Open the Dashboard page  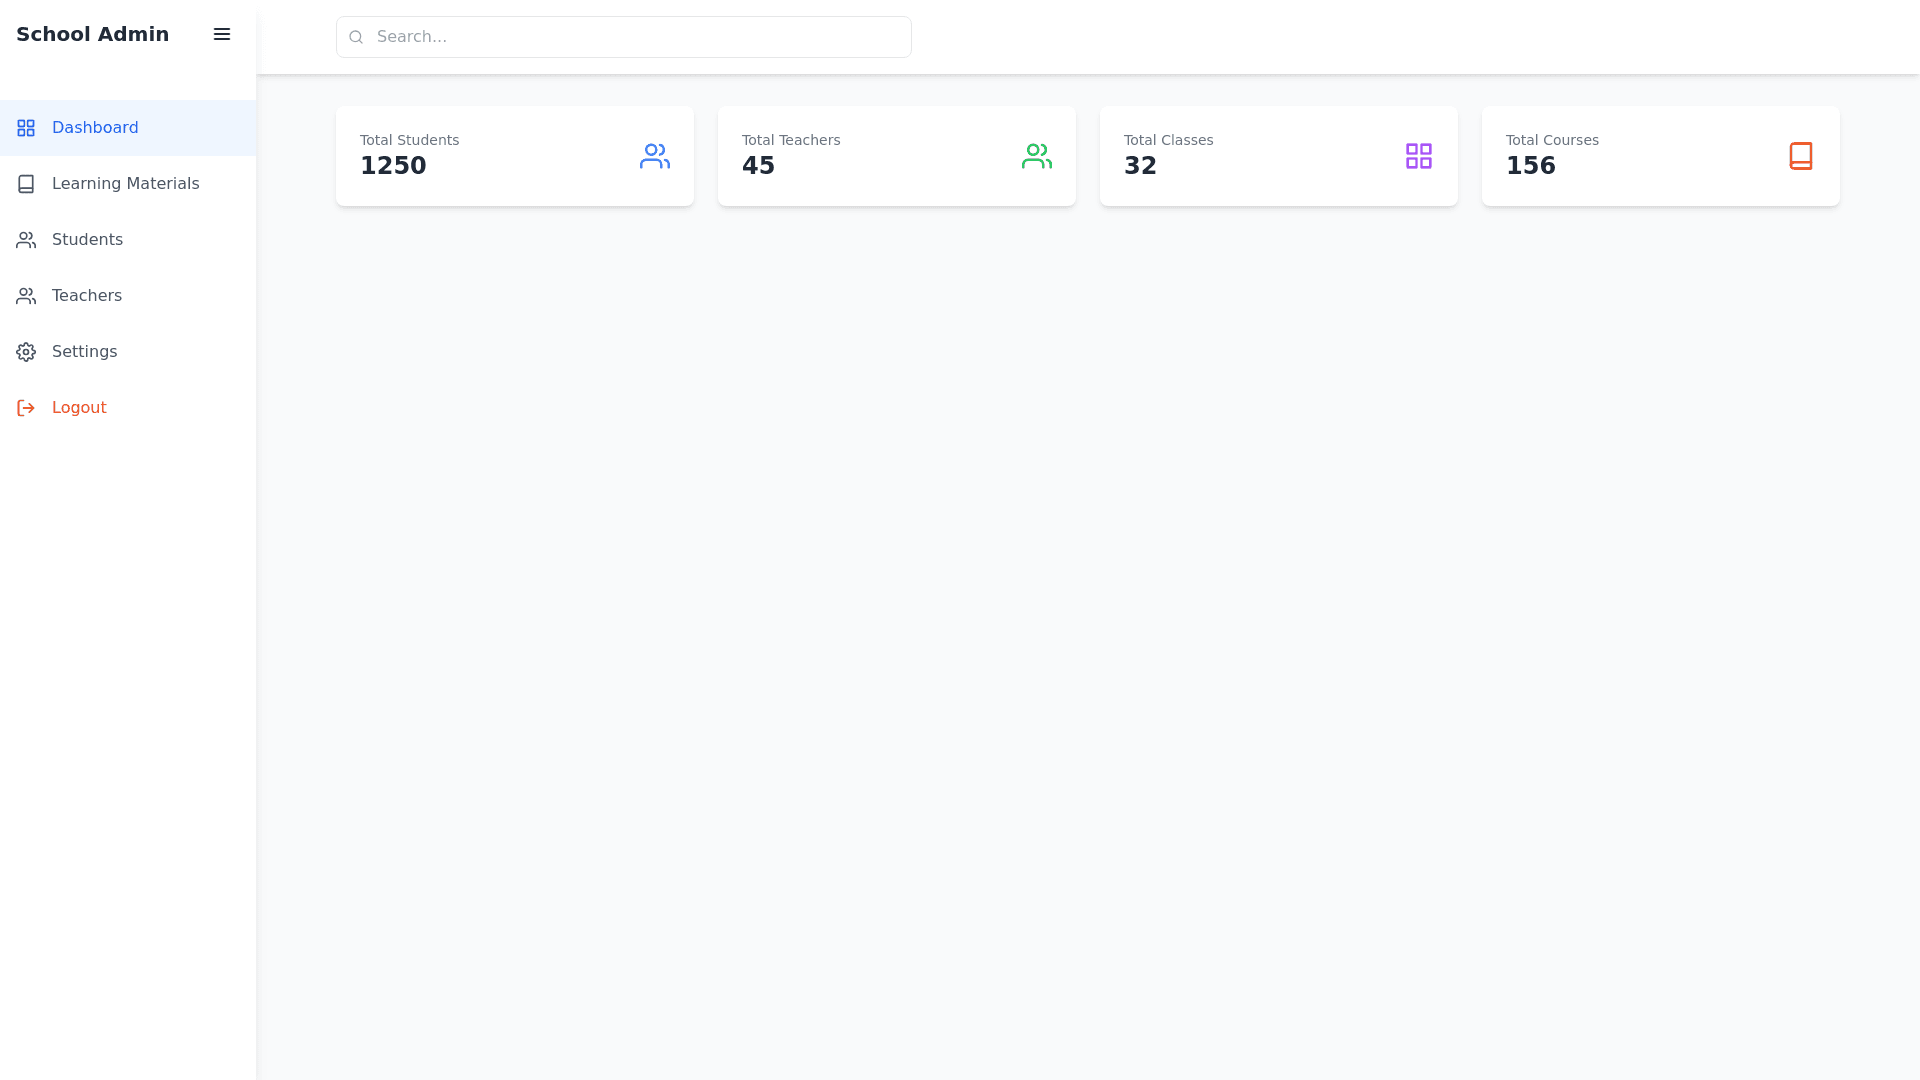(x=95, y=127)
